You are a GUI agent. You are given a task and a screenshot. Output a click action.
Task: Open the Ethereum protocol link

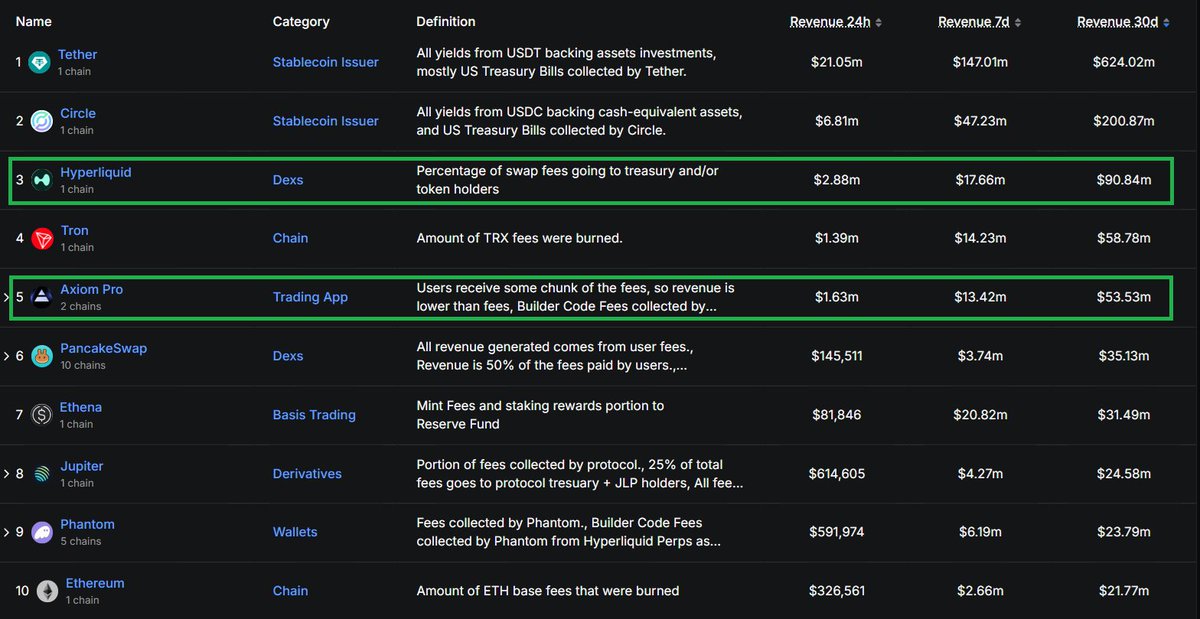point(95,583)
